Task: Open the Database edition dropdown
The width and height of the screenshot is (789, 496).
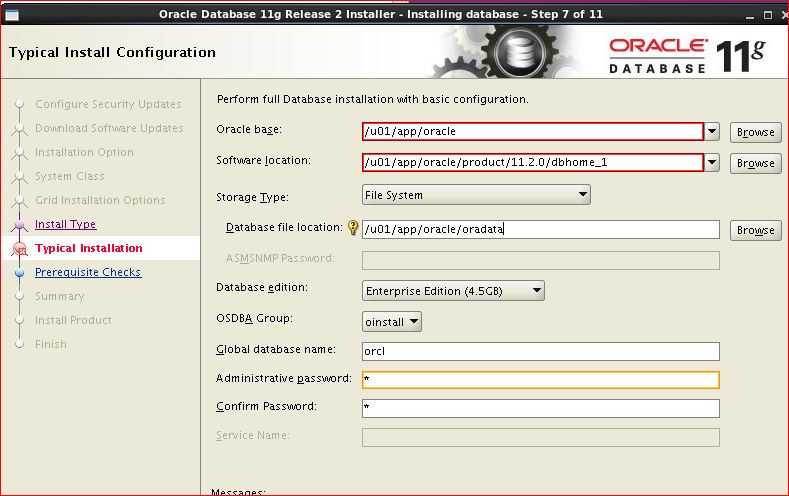Action: click(x=453, y=291)
